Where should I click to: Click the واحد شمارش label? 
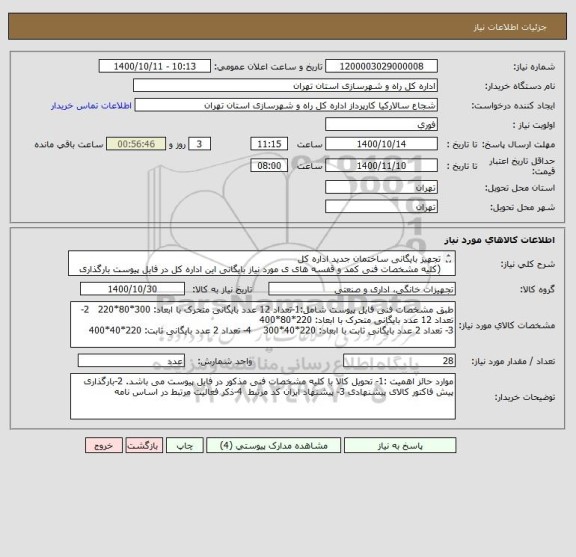click(225, 362)
